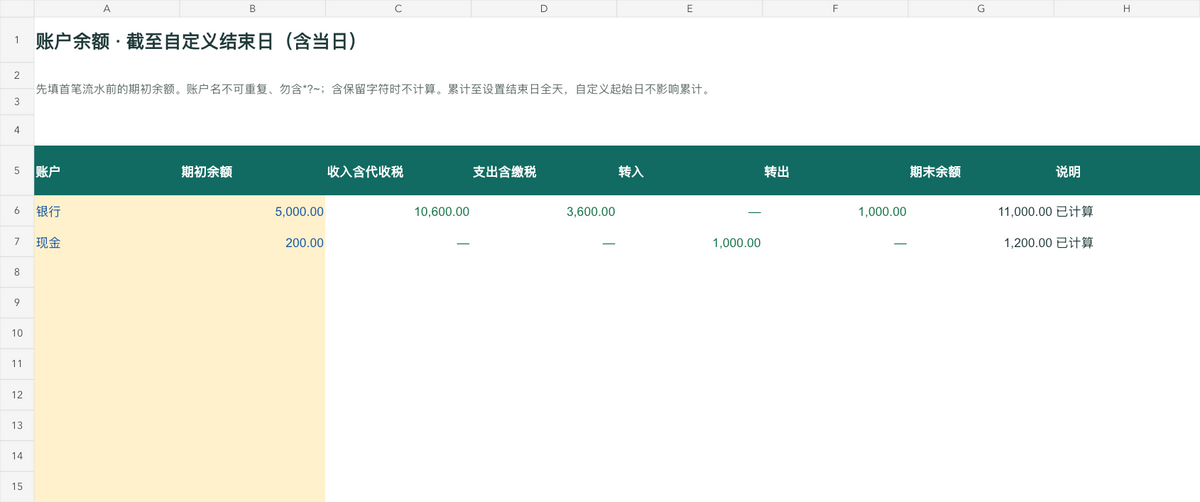
Task: Select row 1 header
Action: (17, 42)
